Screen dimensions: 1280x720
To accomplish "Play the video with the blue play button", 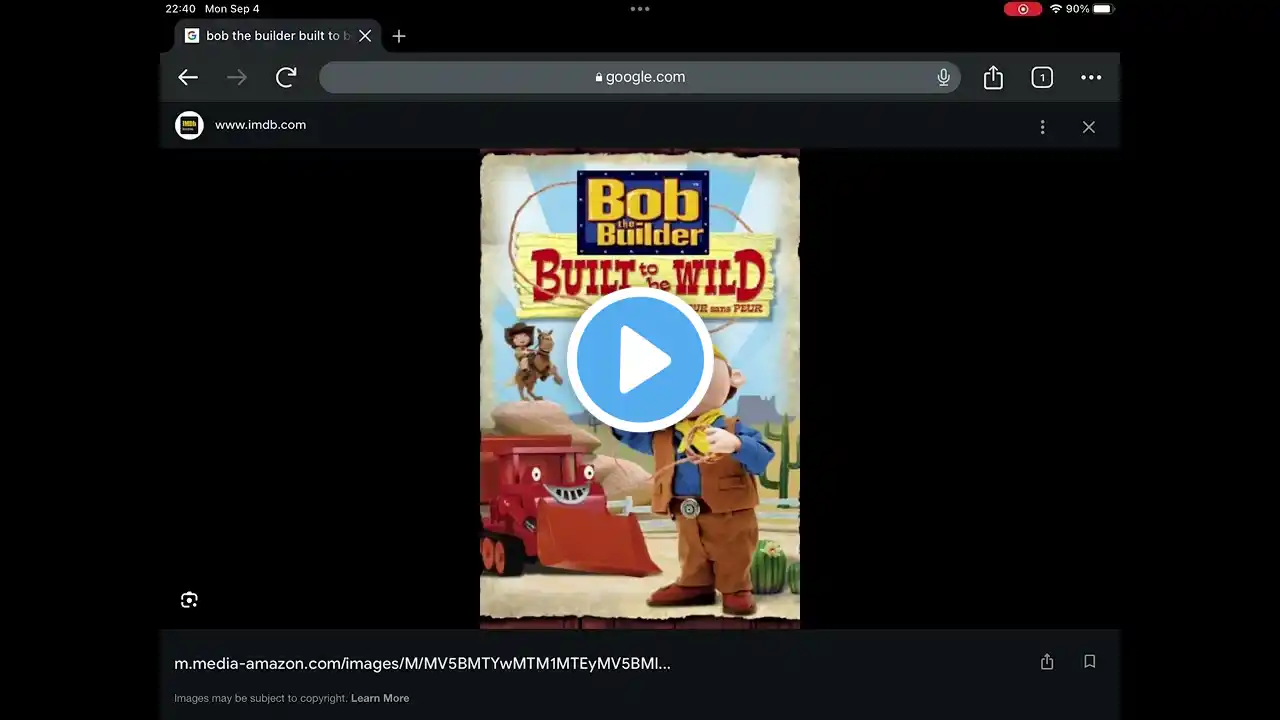I will coord(640,360).
